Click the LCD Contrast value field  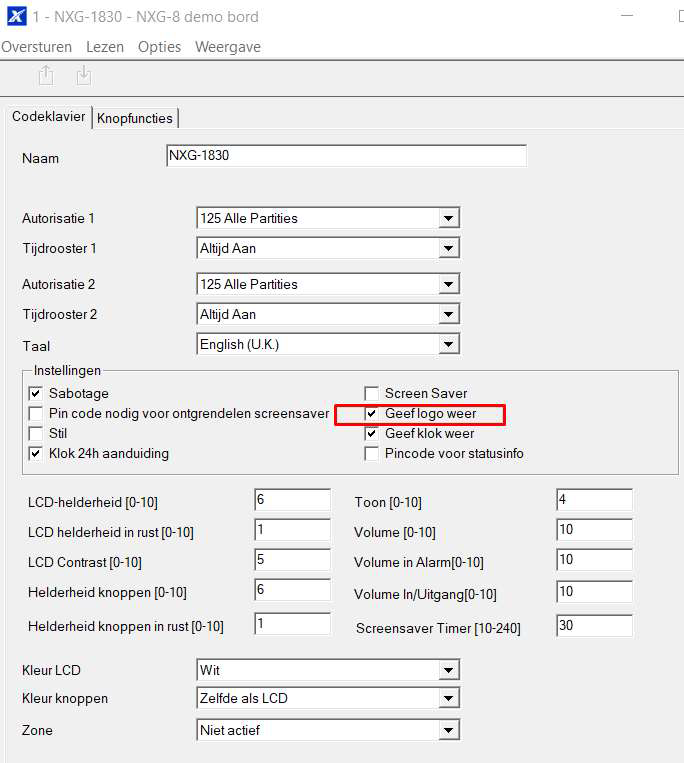292,560
